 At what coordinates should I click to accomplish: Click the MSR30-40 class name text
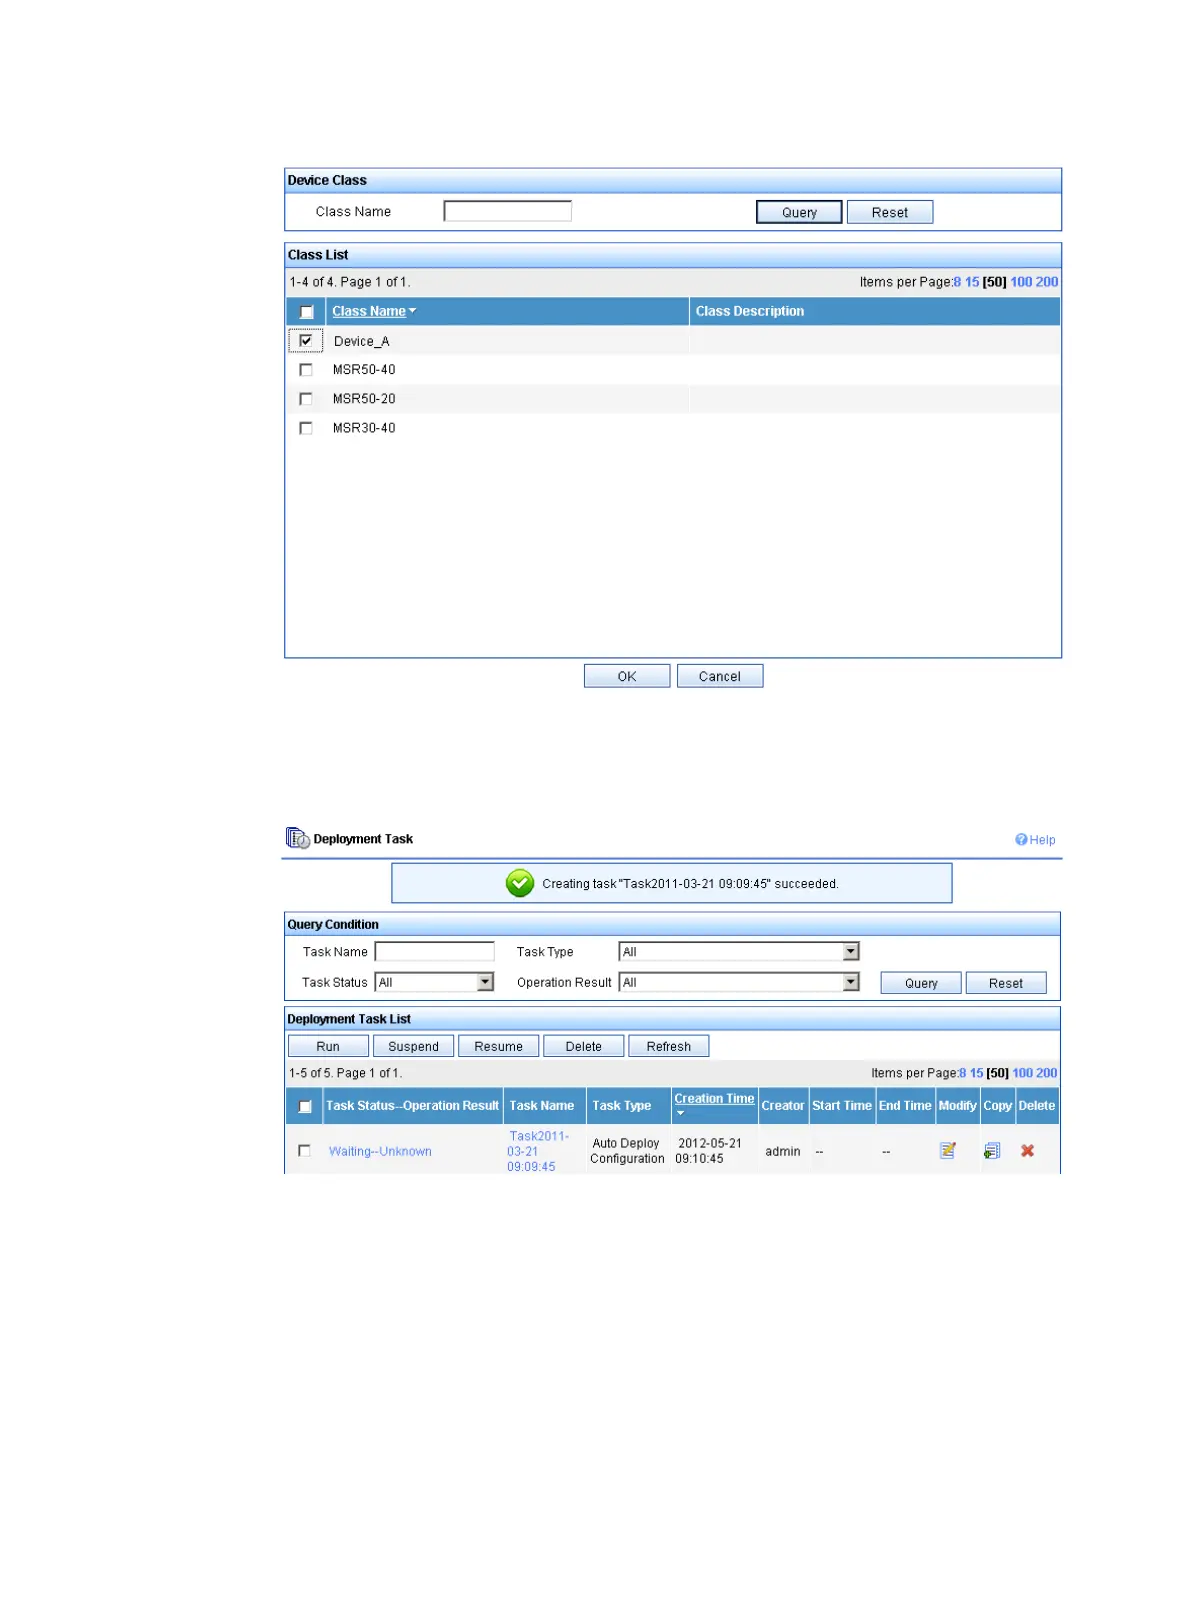(364, 428)
